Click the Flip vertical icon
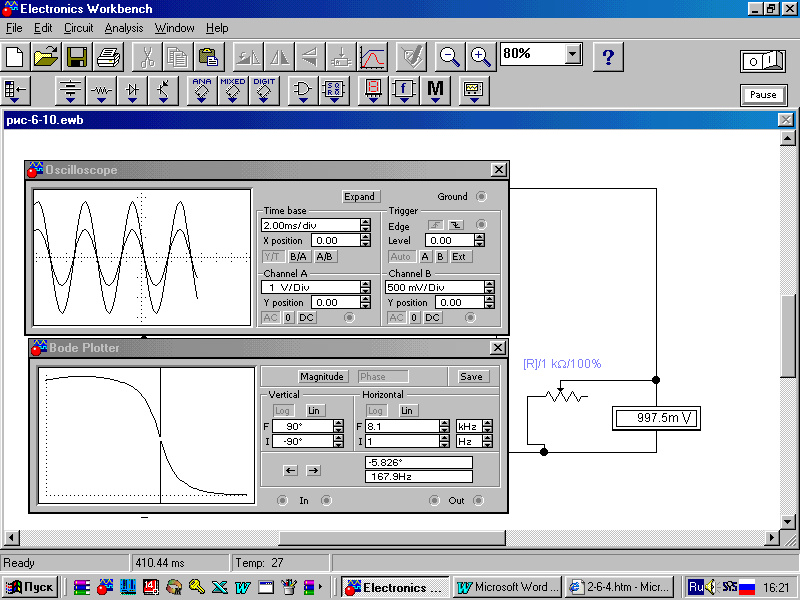The width and height of the screenshot is (800, 600). click(x=310, y=57)
